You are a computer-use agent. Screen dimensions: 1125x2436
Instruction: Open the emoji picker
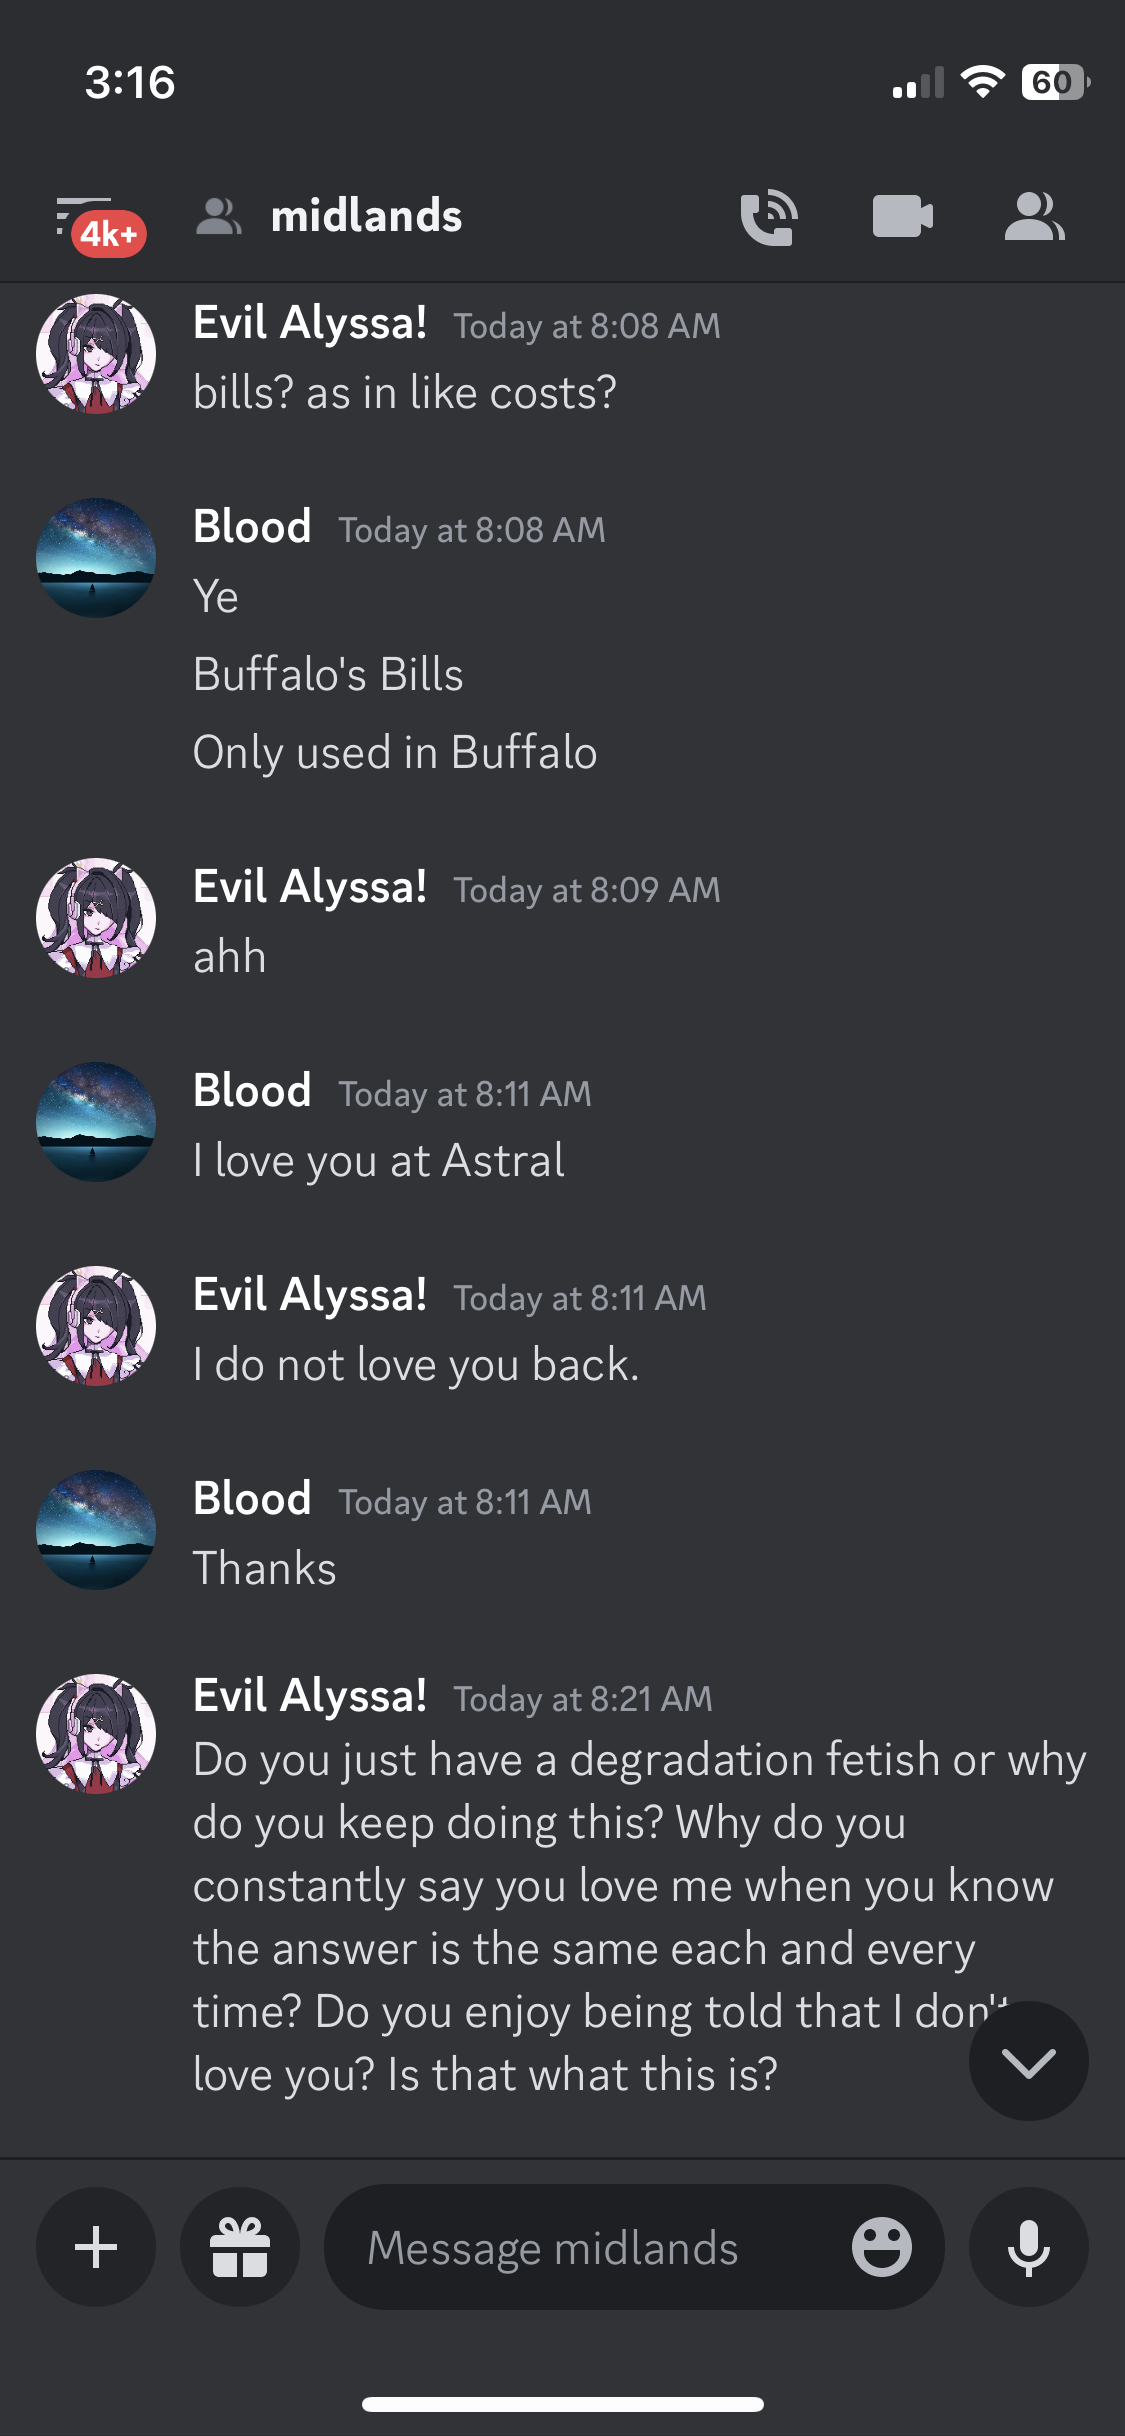(x=881, y=2247)
